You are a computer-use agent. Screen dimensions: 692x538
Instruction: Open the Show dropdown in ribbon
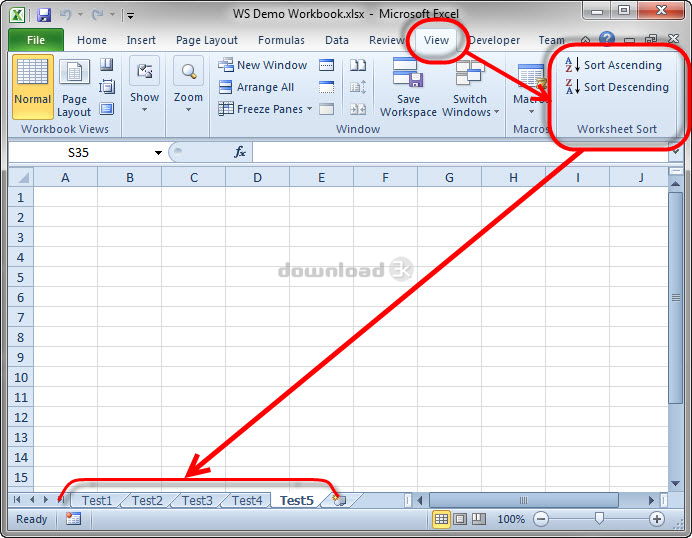[x=144, y=88]
